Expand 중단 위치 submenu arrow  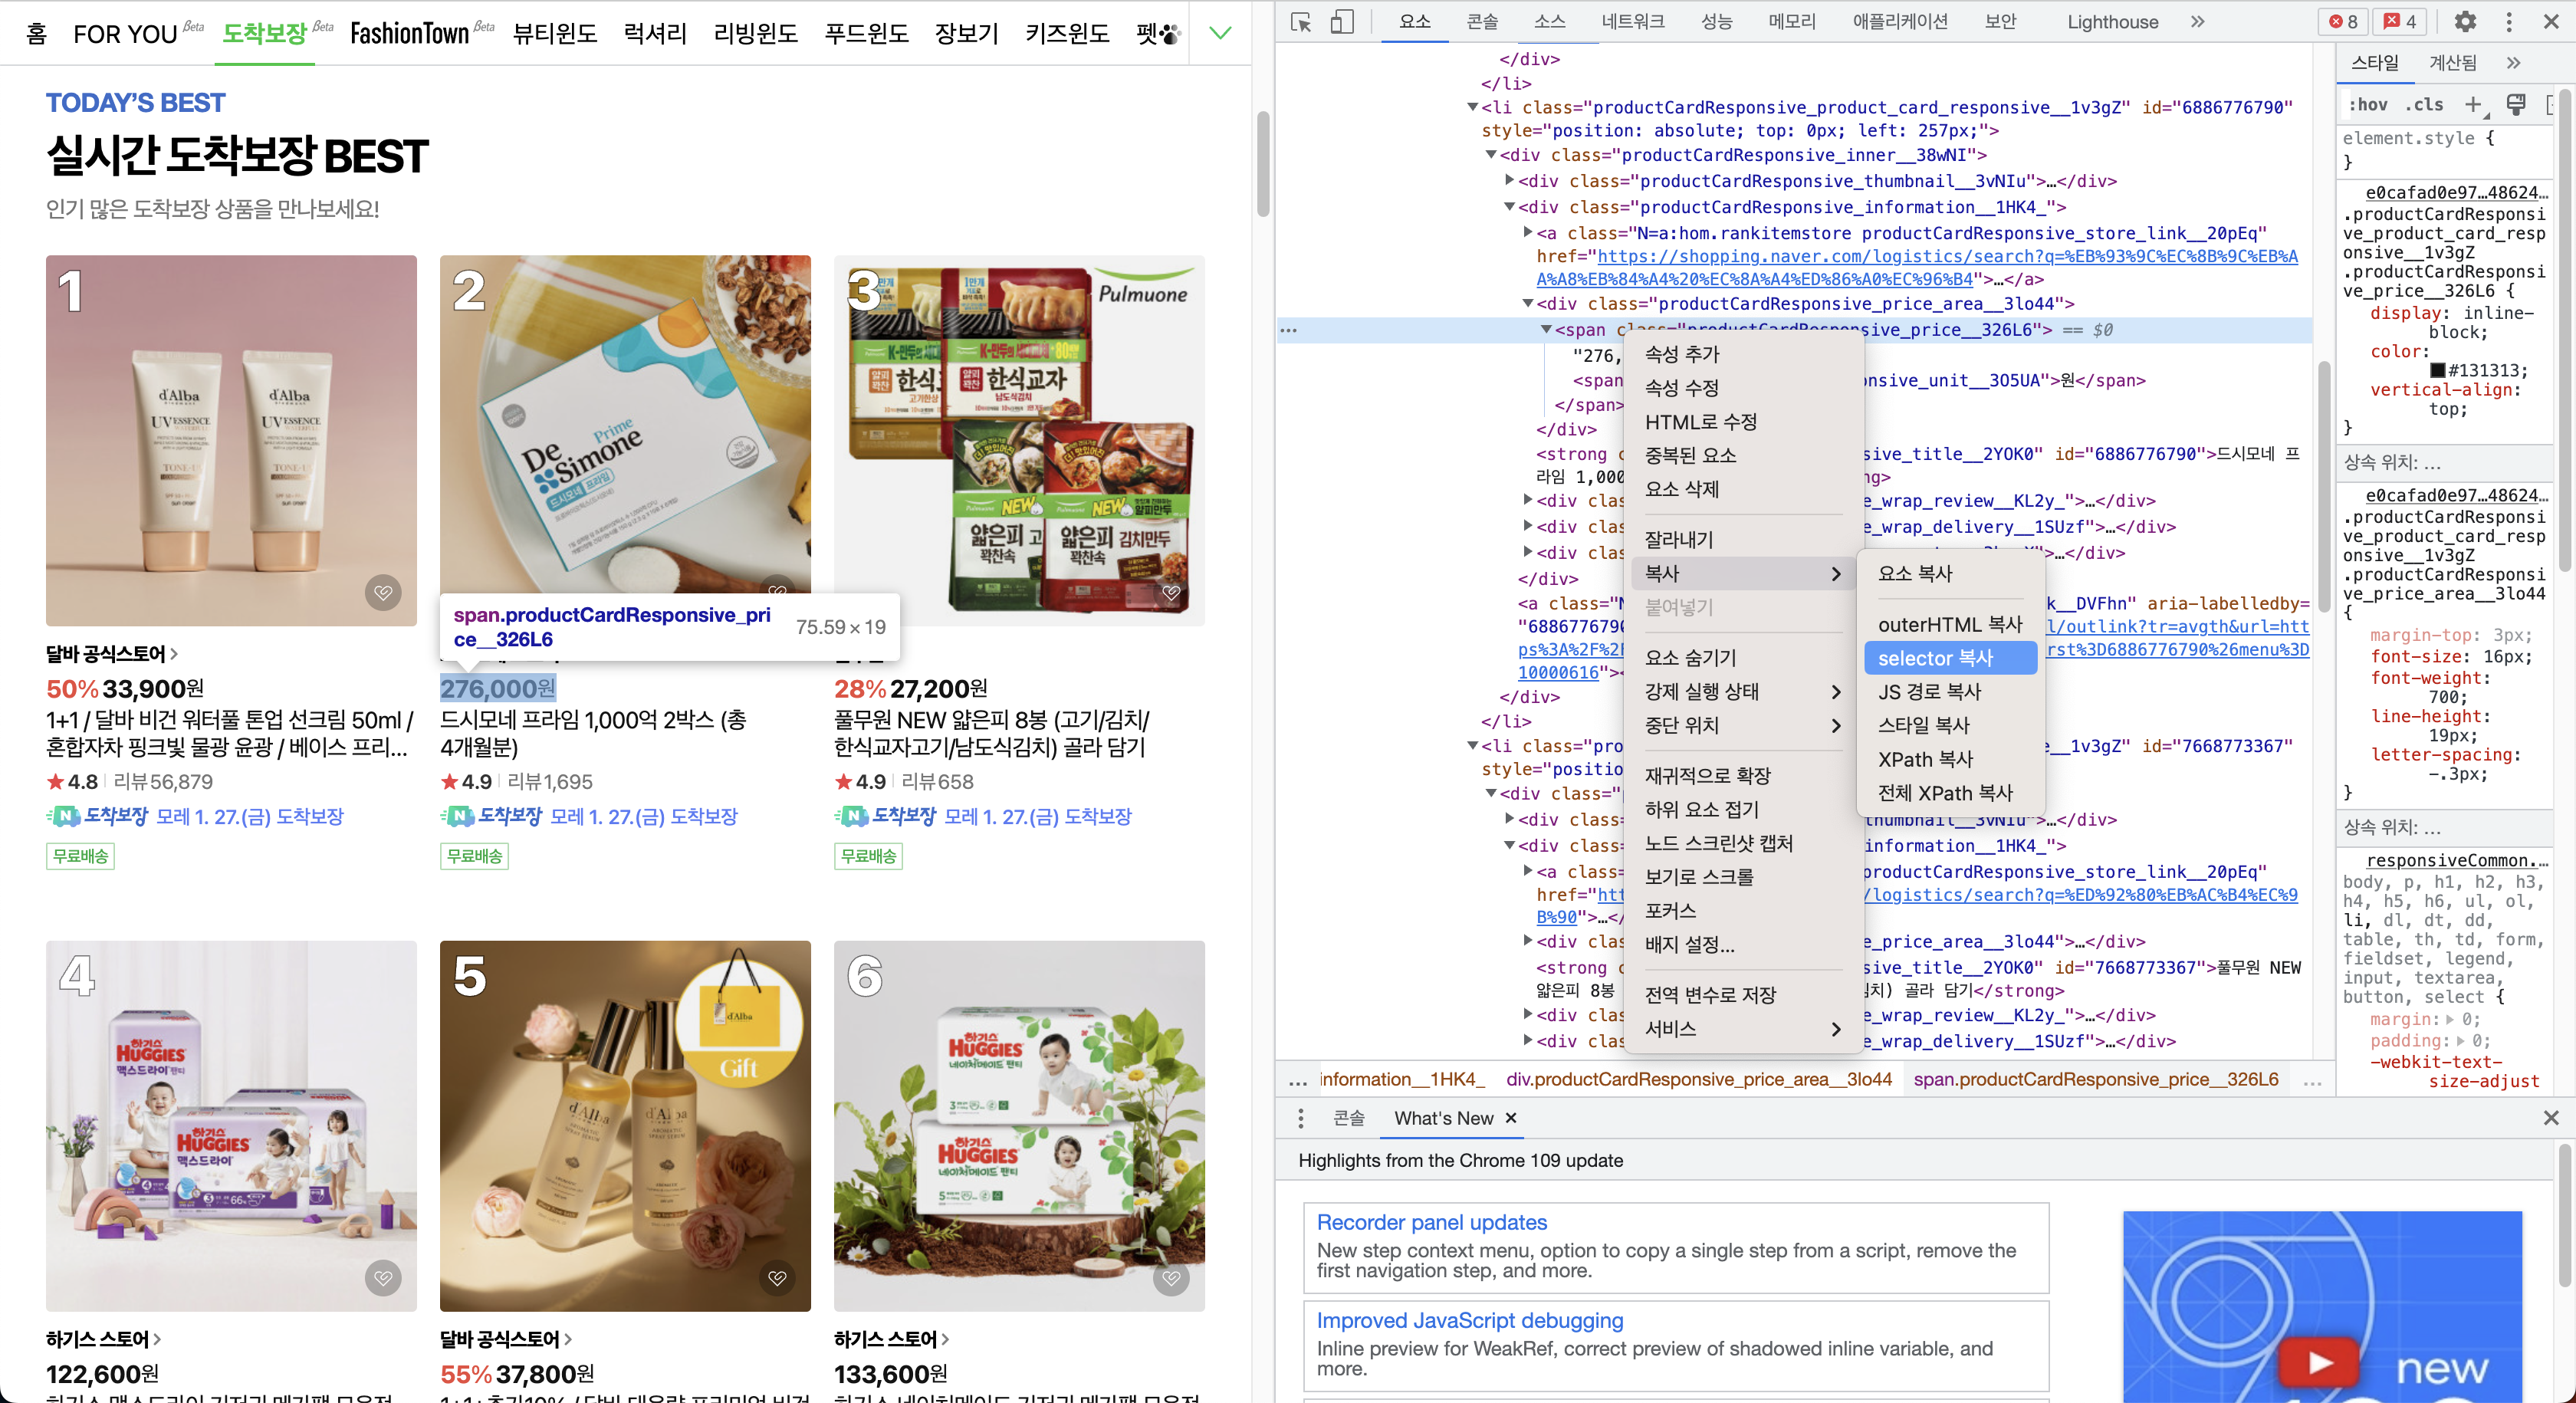[1835, 726]
